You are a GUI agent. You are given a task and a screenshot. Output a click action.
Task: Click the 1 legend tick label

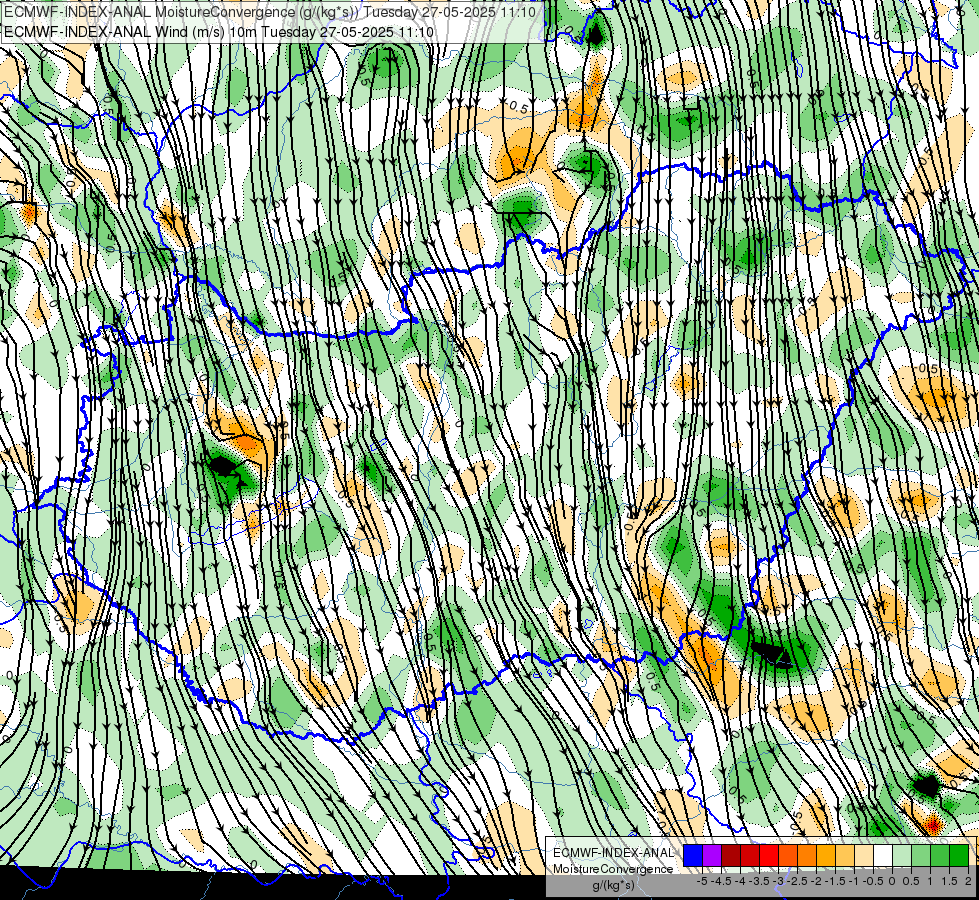tap(930, 881)
